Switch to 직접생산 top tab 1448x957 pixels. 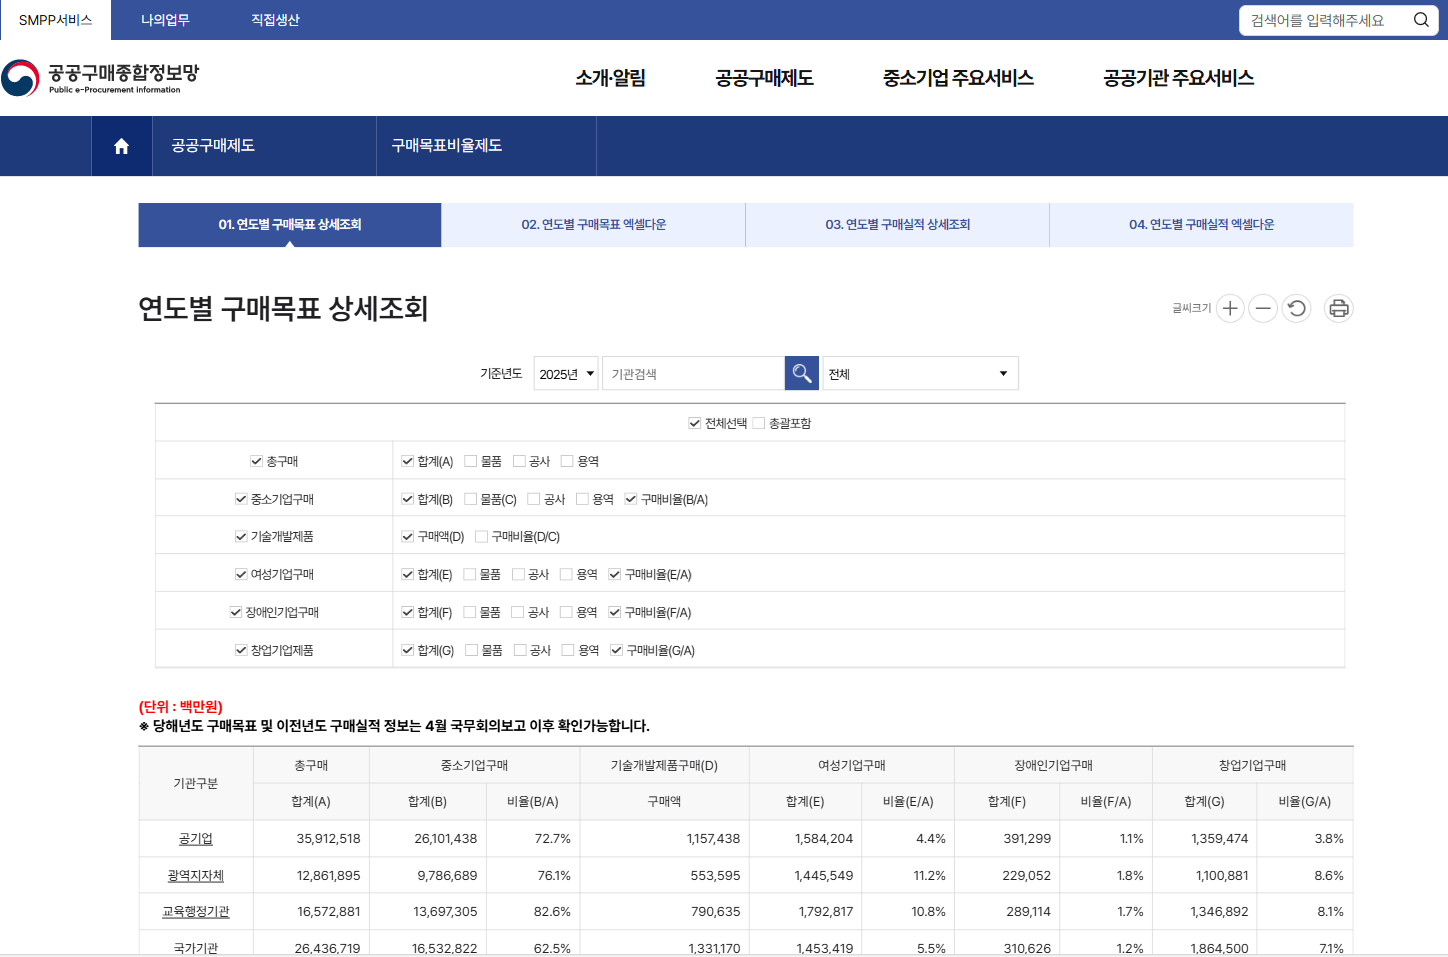[275, 20]
